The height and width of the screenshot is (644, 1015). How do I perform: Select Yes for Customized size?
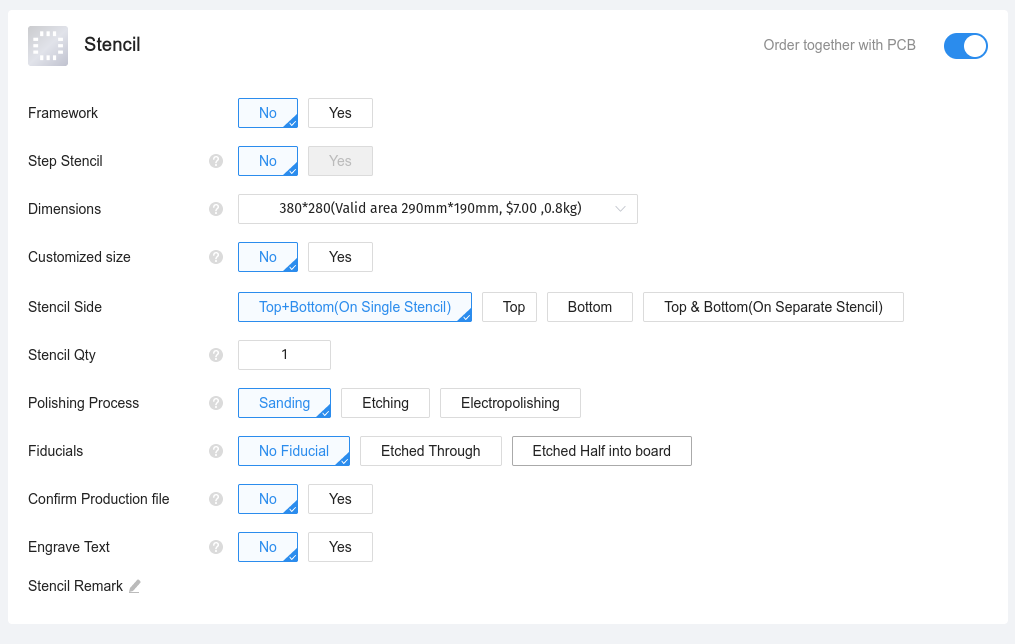(340, 257)
